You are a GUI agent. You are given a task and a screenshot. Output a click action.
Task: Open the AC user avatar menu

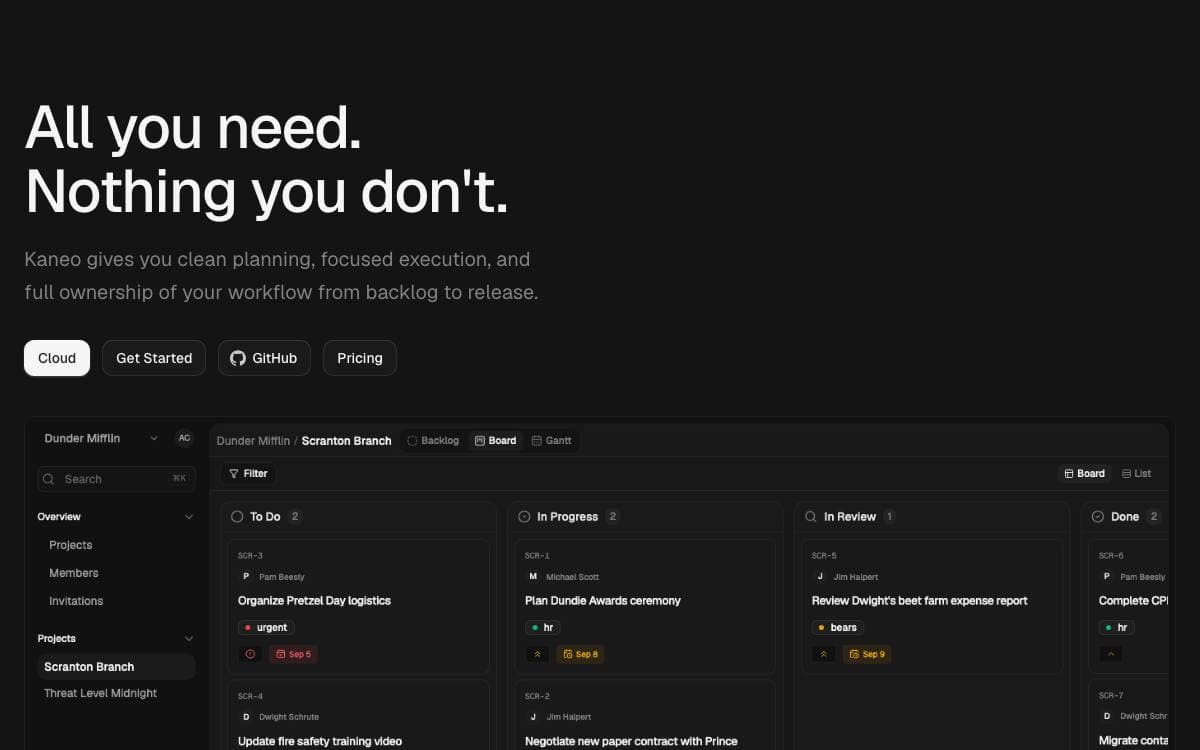pyautogui.click(x=184, y=438)
